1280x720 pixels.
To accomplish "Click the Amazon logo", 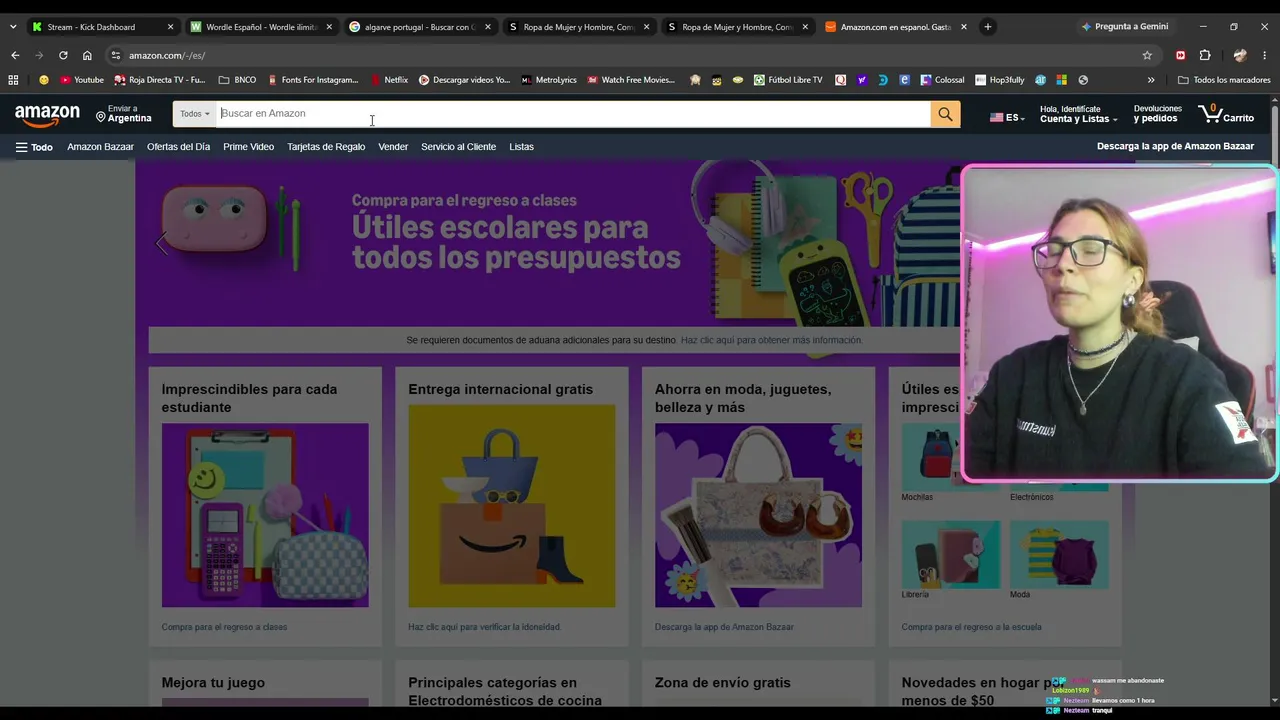I will click(x=47, y=115).
